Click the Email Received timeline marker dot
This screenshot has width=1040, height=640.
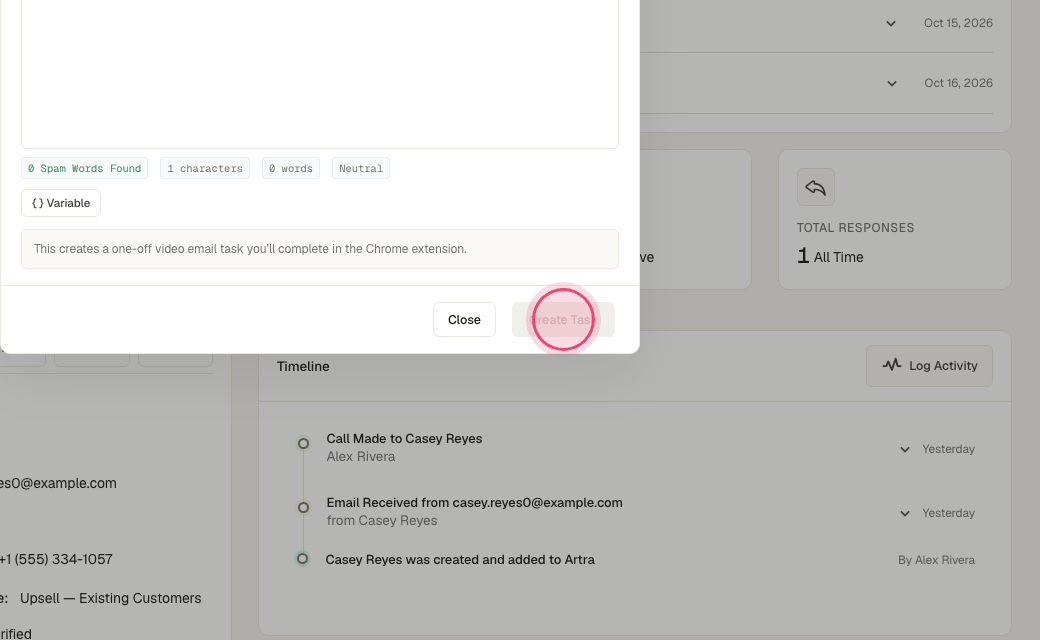[x=303, y=507]
